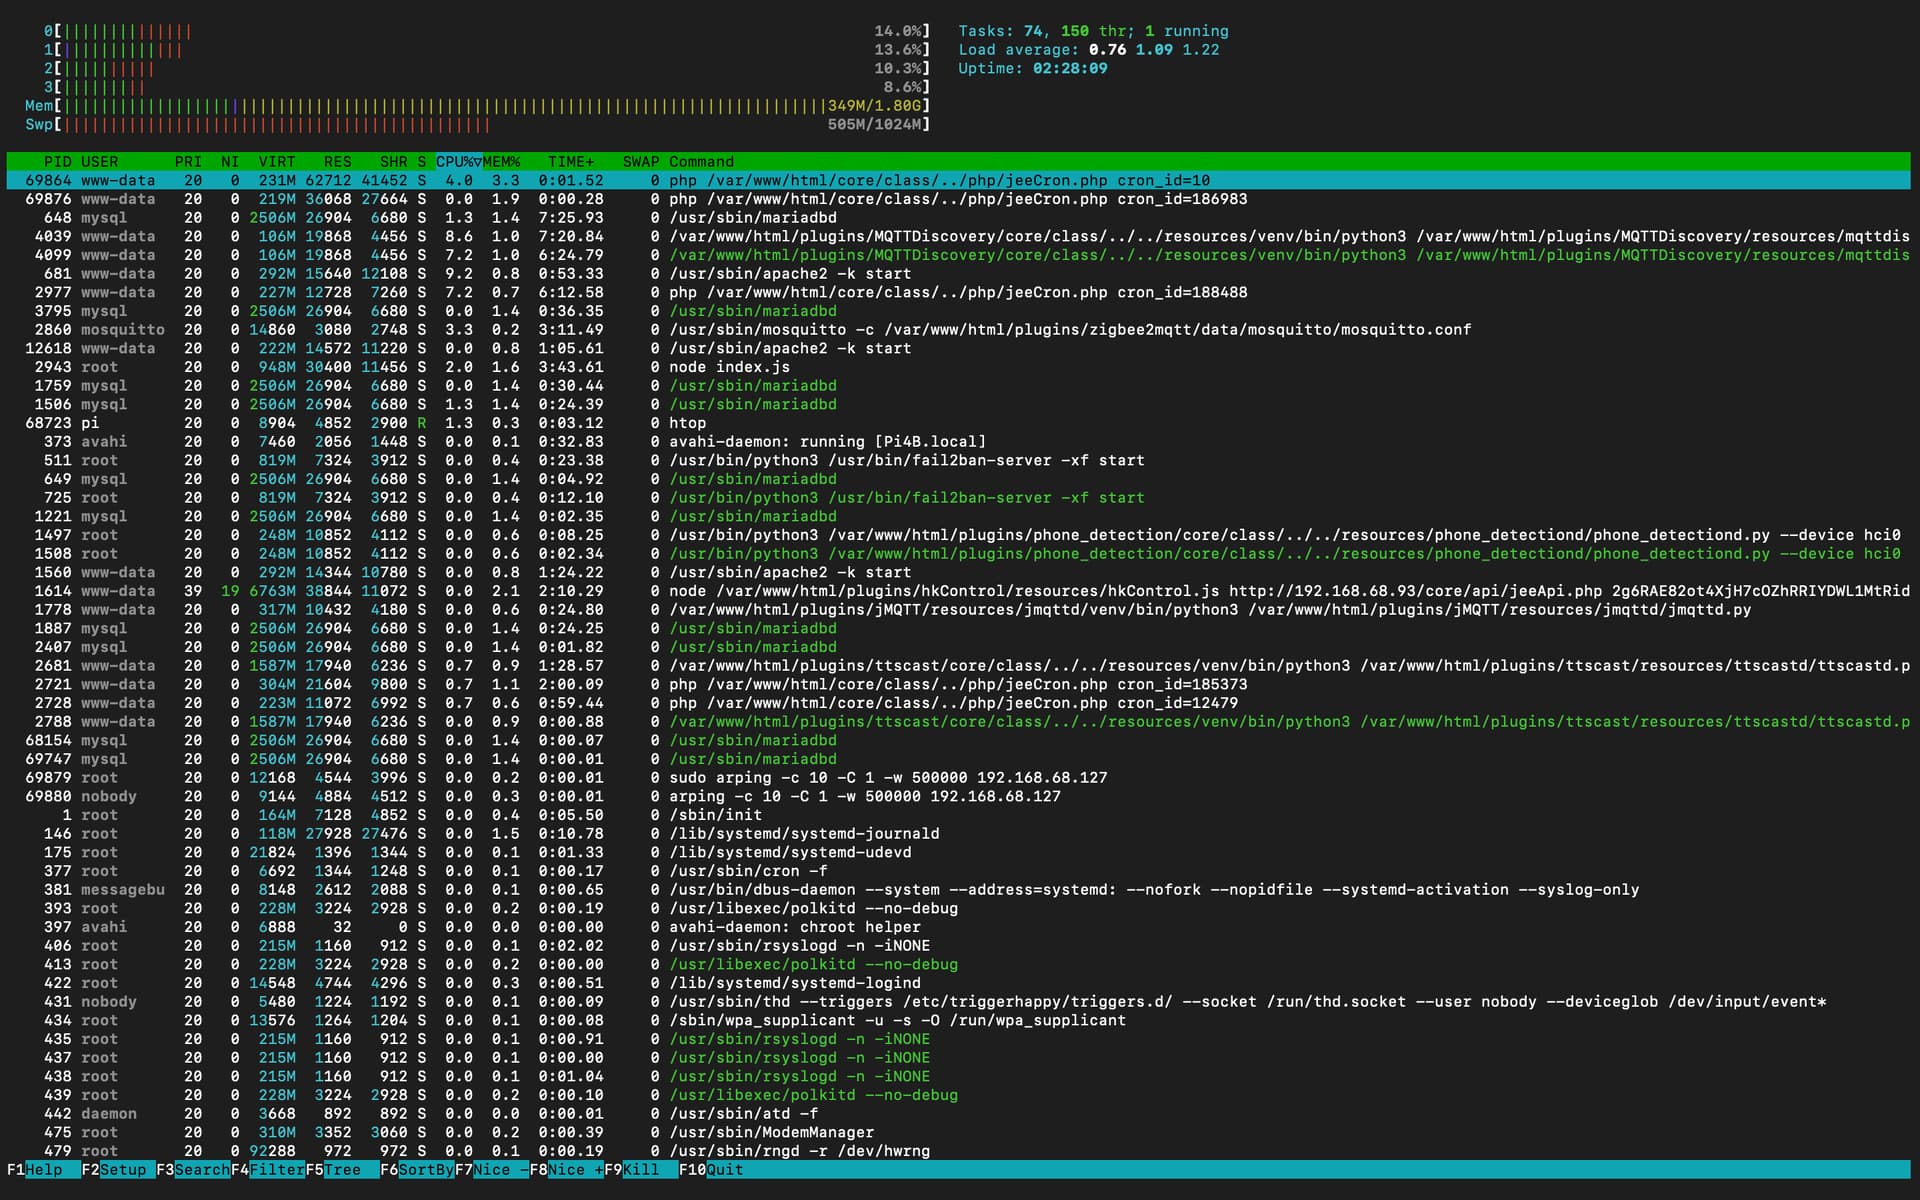
Task: Open the F6 SortBy selector
Action: tap(425, 1169)
